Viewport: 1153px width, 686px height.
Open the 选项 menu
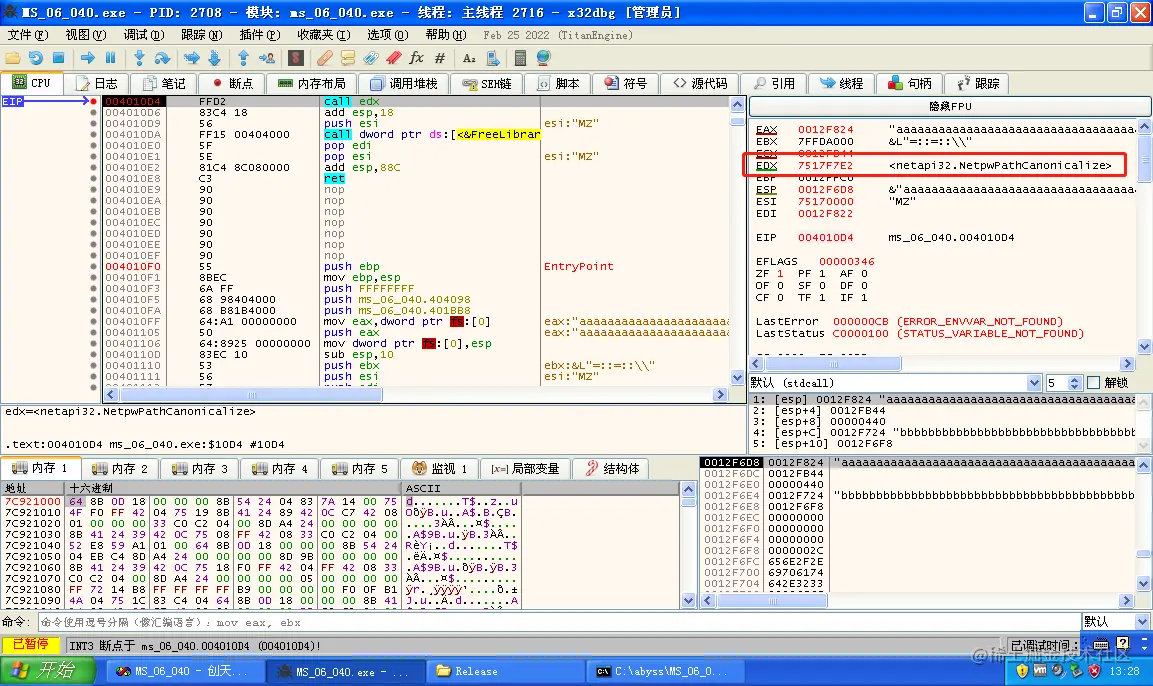click(388, 35)
